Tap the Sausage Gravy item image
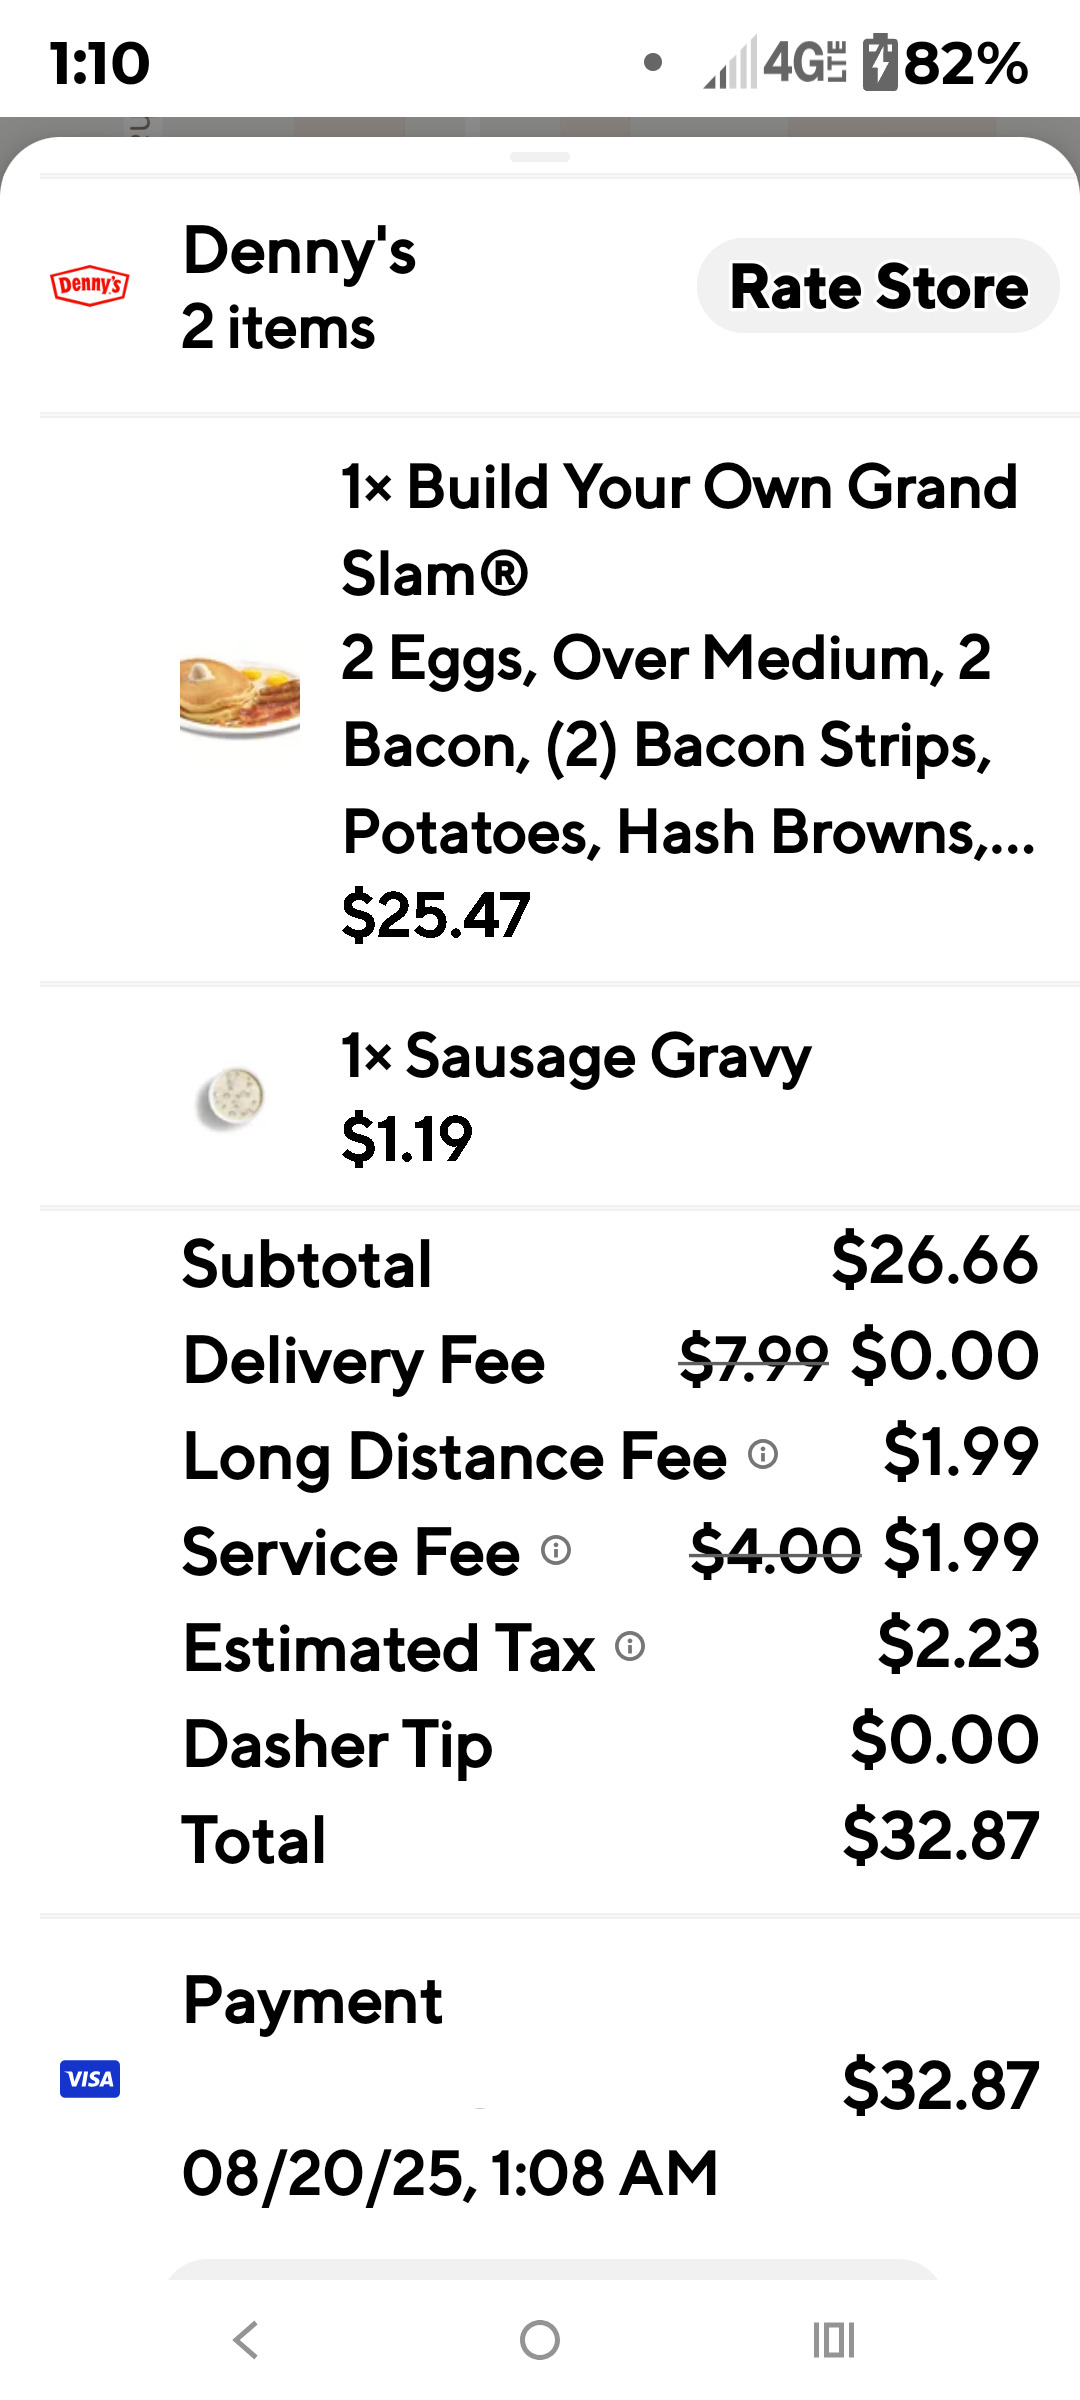 tap(231, 1098)
